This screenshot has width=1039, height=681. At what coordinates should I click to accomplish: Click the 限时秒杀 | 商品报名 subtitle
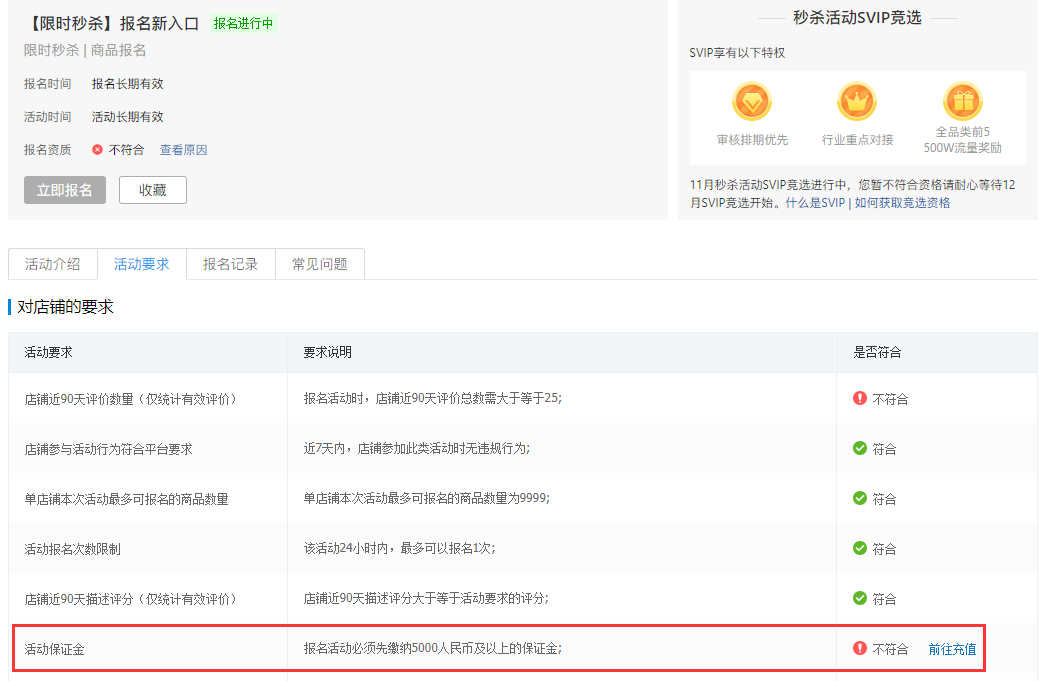click(85, 50)
